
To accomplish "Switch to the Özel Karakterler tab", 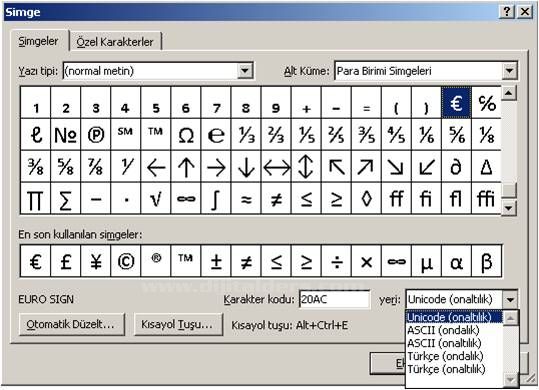I will click(115, 42).
